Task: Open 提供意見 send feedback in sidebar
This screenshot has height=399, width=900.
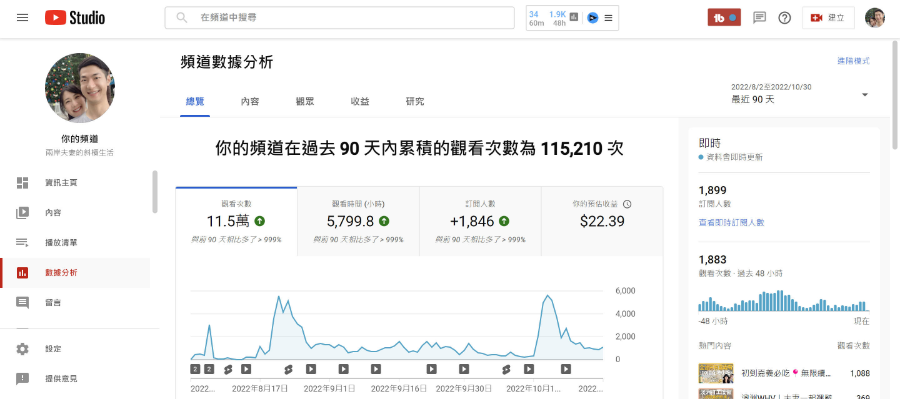Action: click(75, 378)
